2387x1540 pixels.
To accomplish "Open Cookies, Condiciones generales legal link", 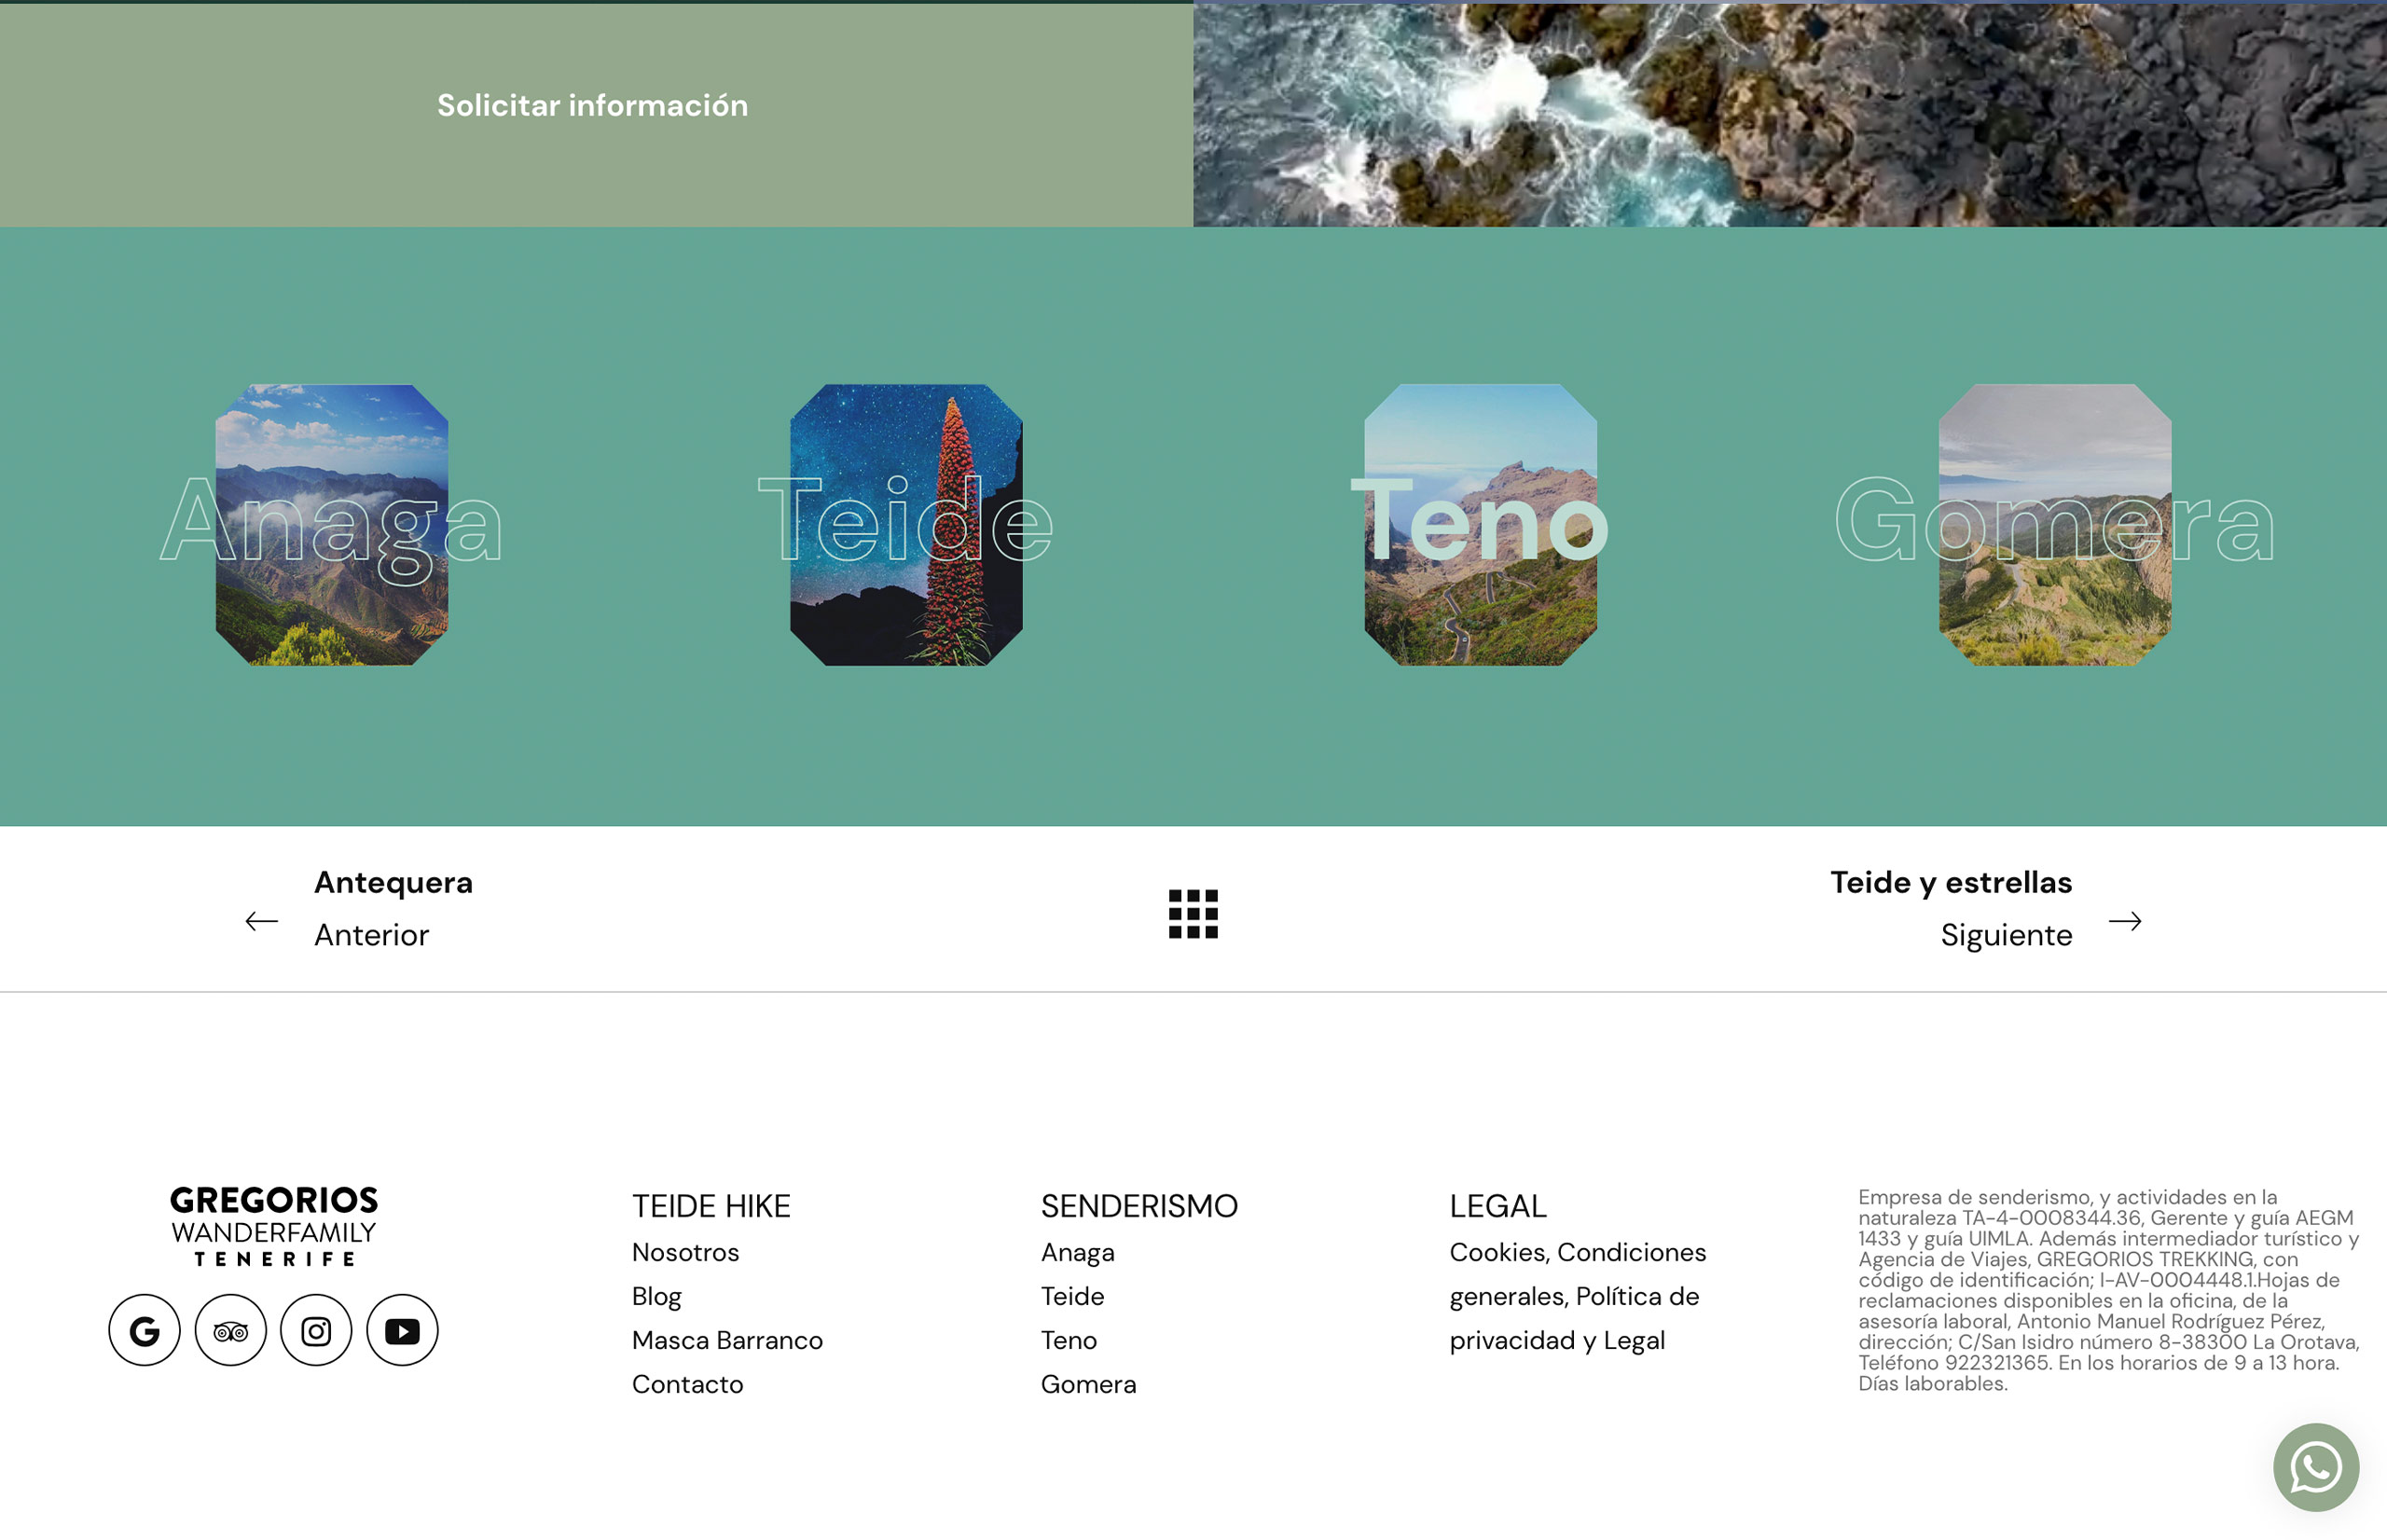I will coord(1578,1296).
